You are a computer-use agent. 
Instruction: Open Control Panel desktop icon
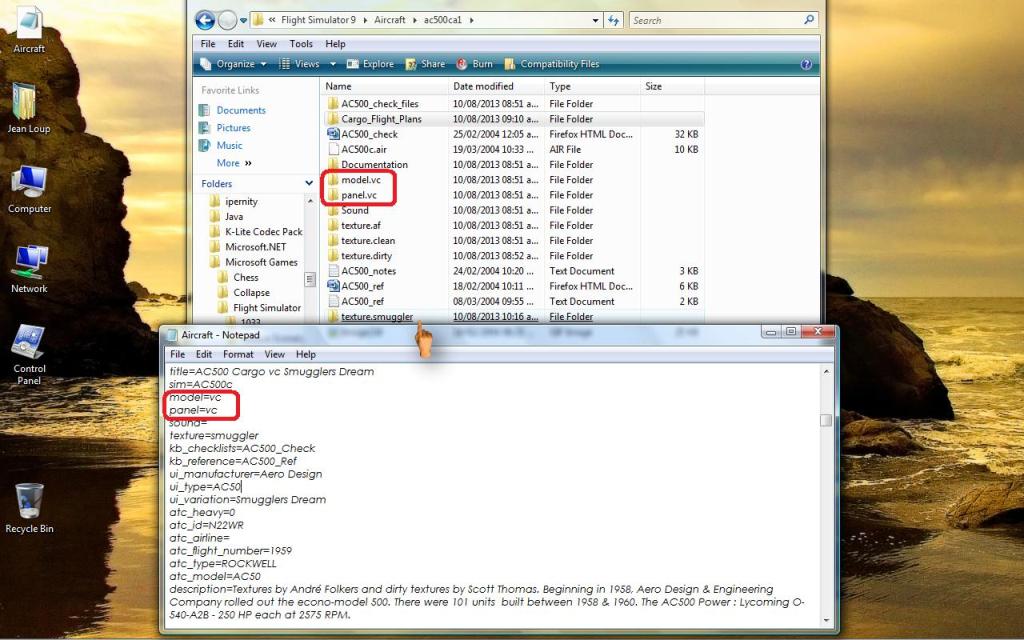tap(29, 355)
